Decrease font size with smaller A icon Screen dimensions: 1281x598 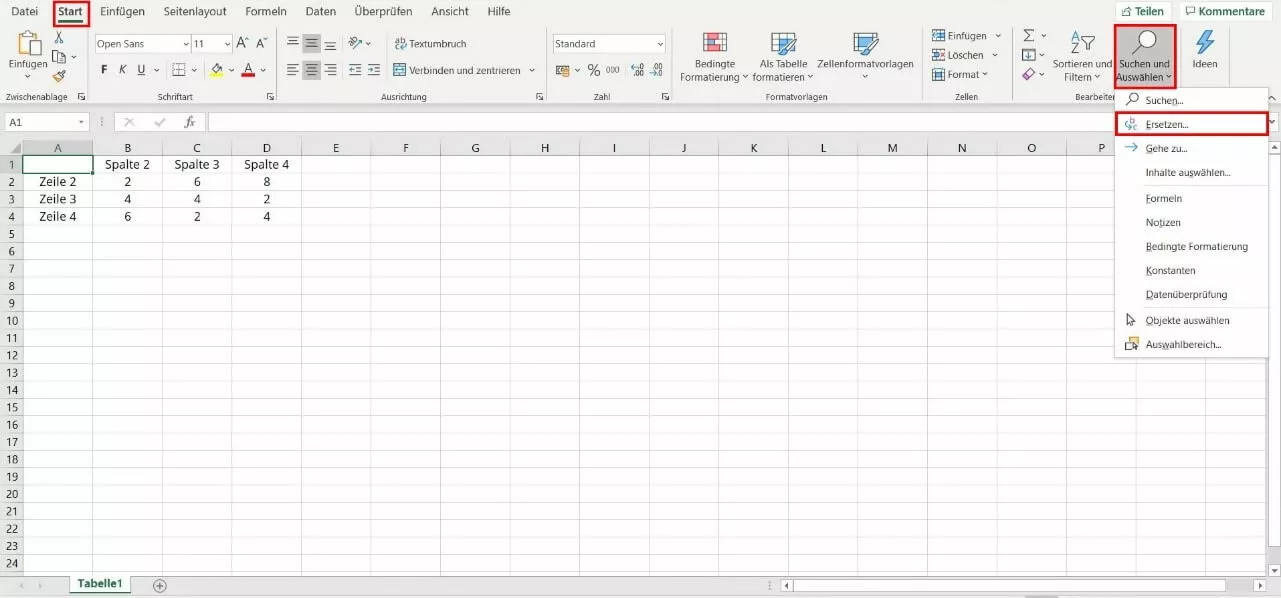pyautogui.click(x=262, y=44)
